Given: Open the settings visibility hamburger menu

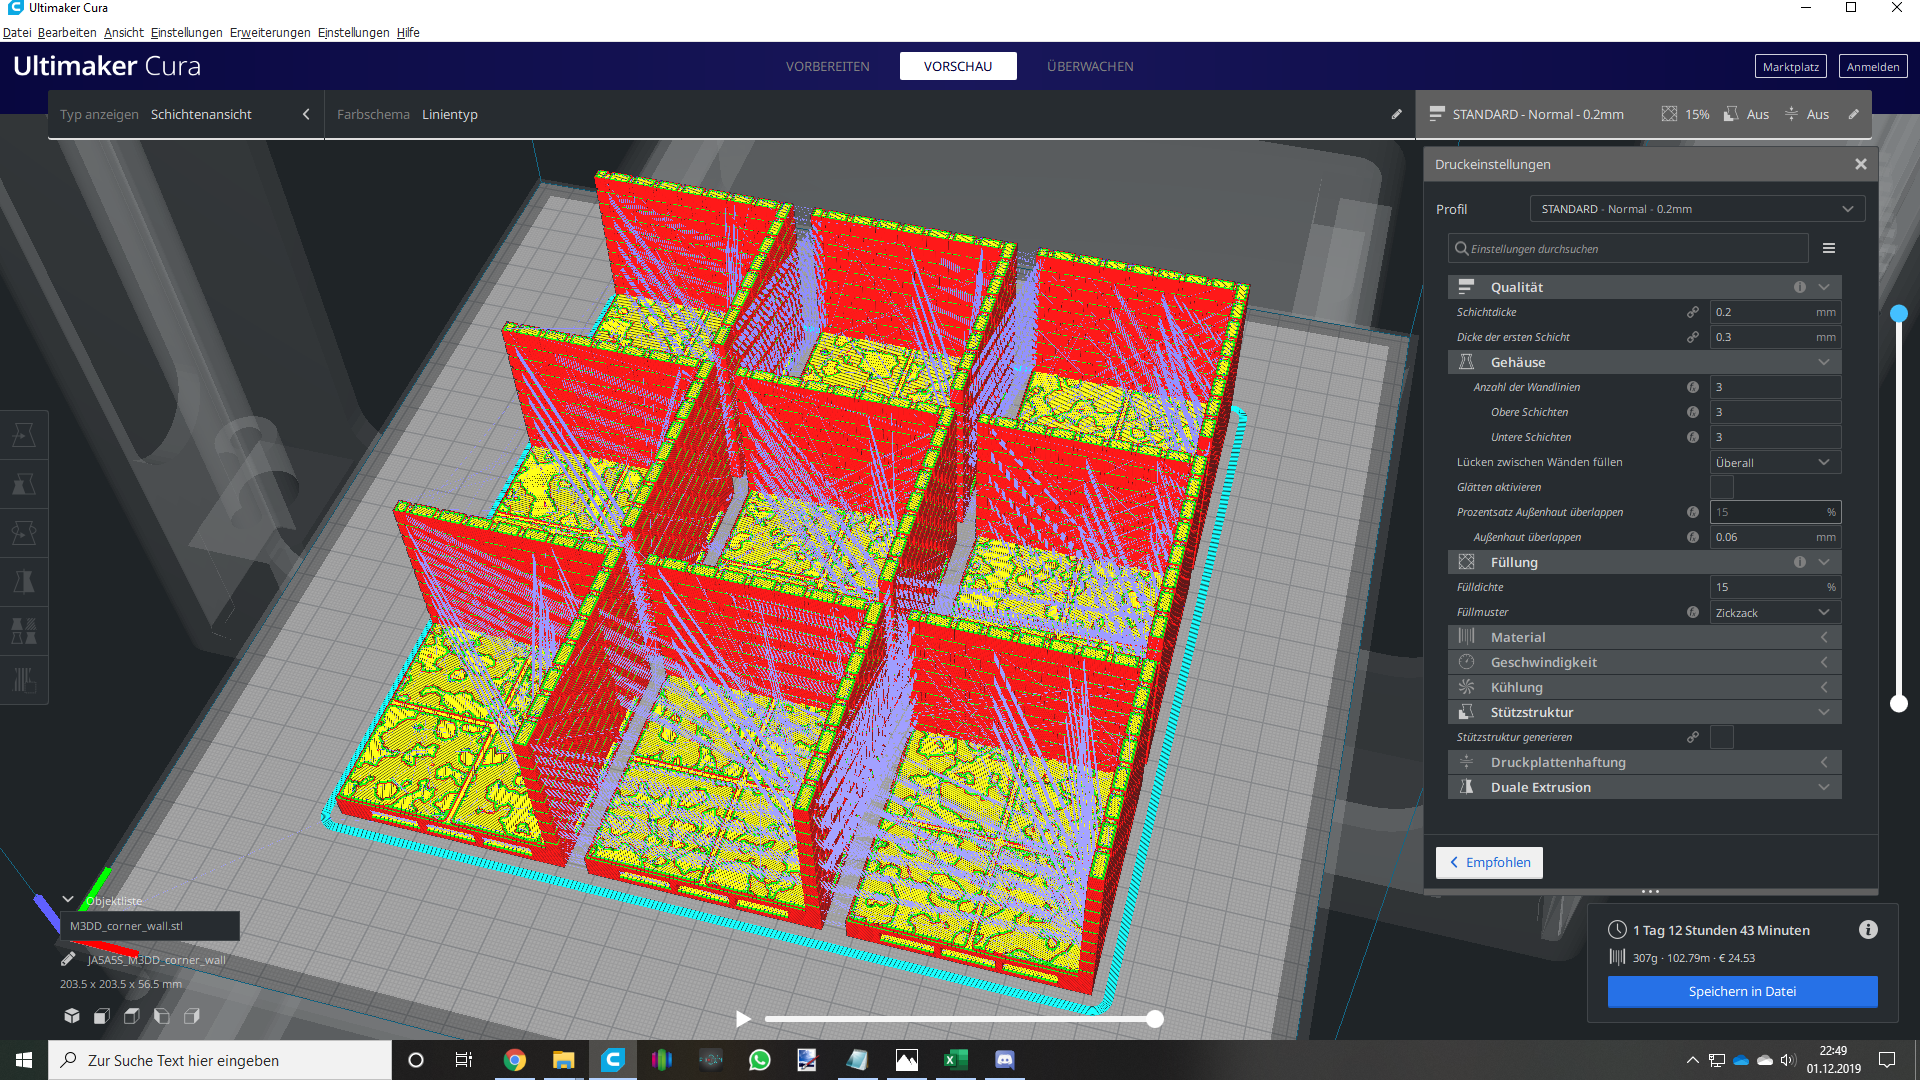Looking at the screenshot, I should (1829, 248).
